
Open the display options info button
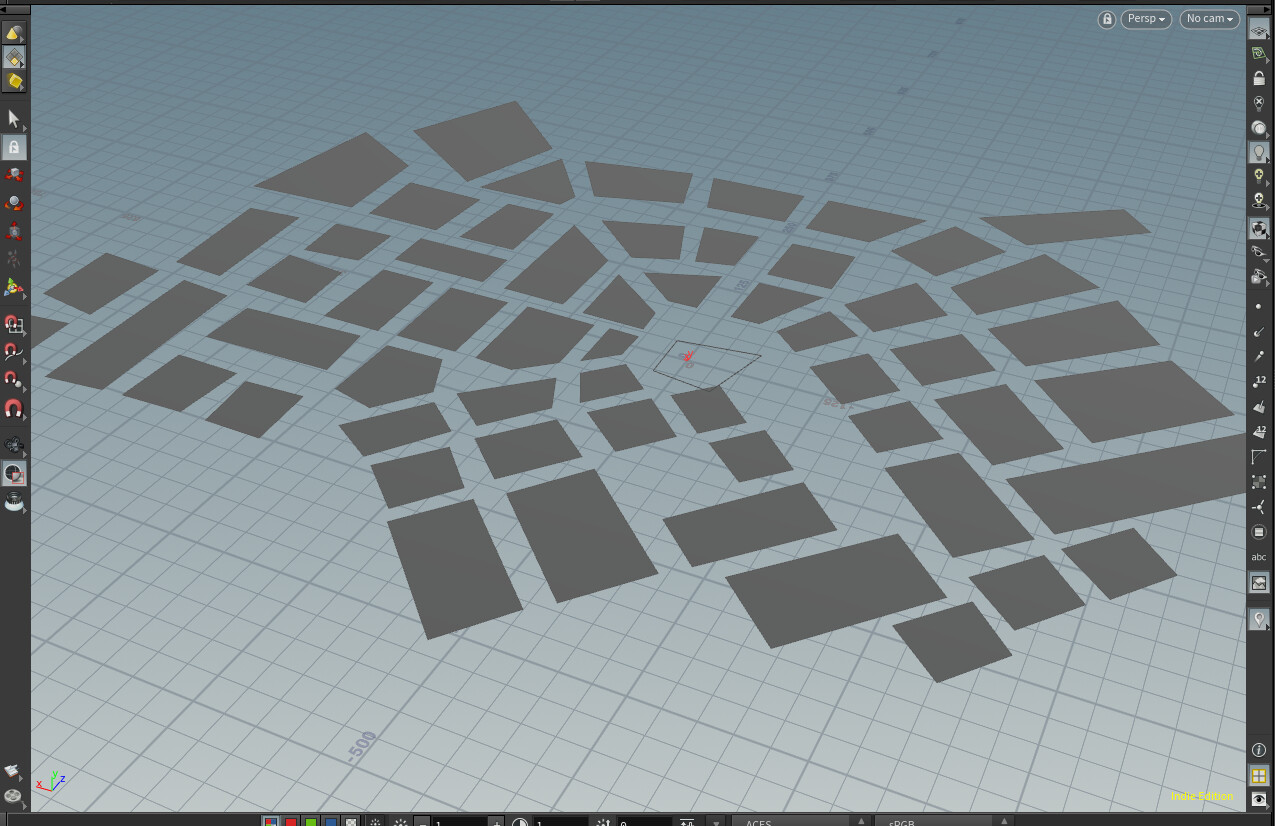tap(1259, 750)
